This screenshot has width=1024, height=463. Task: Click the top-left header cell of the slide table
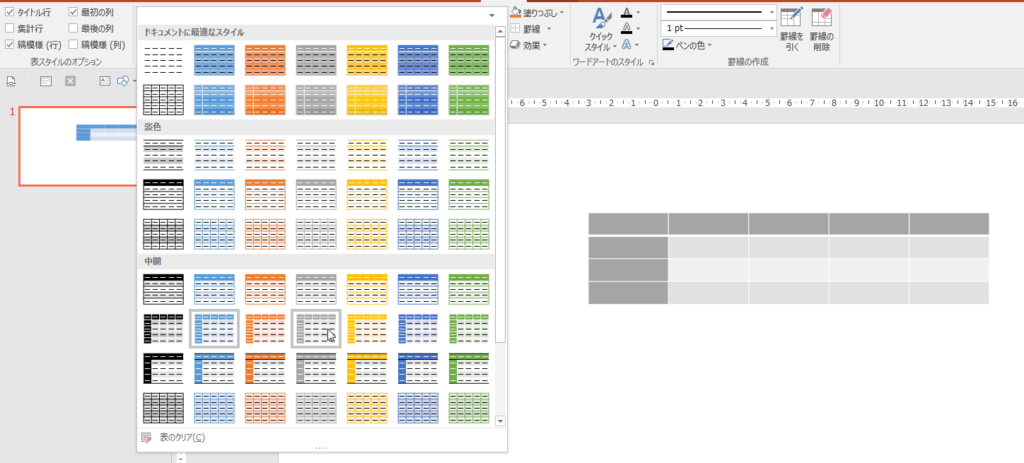pyautogui.click(x=628, y=223)
